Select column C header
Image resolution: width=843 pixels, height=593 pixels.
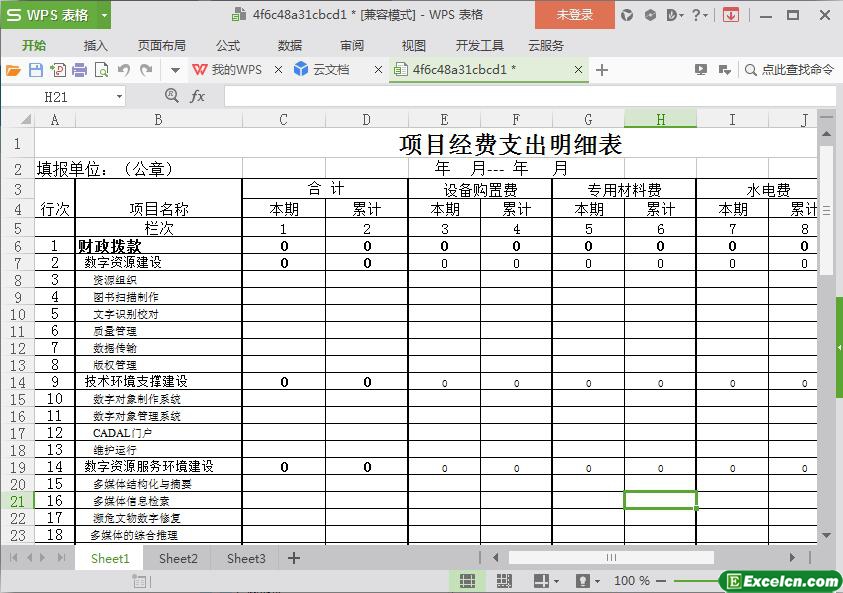point(283,119)
